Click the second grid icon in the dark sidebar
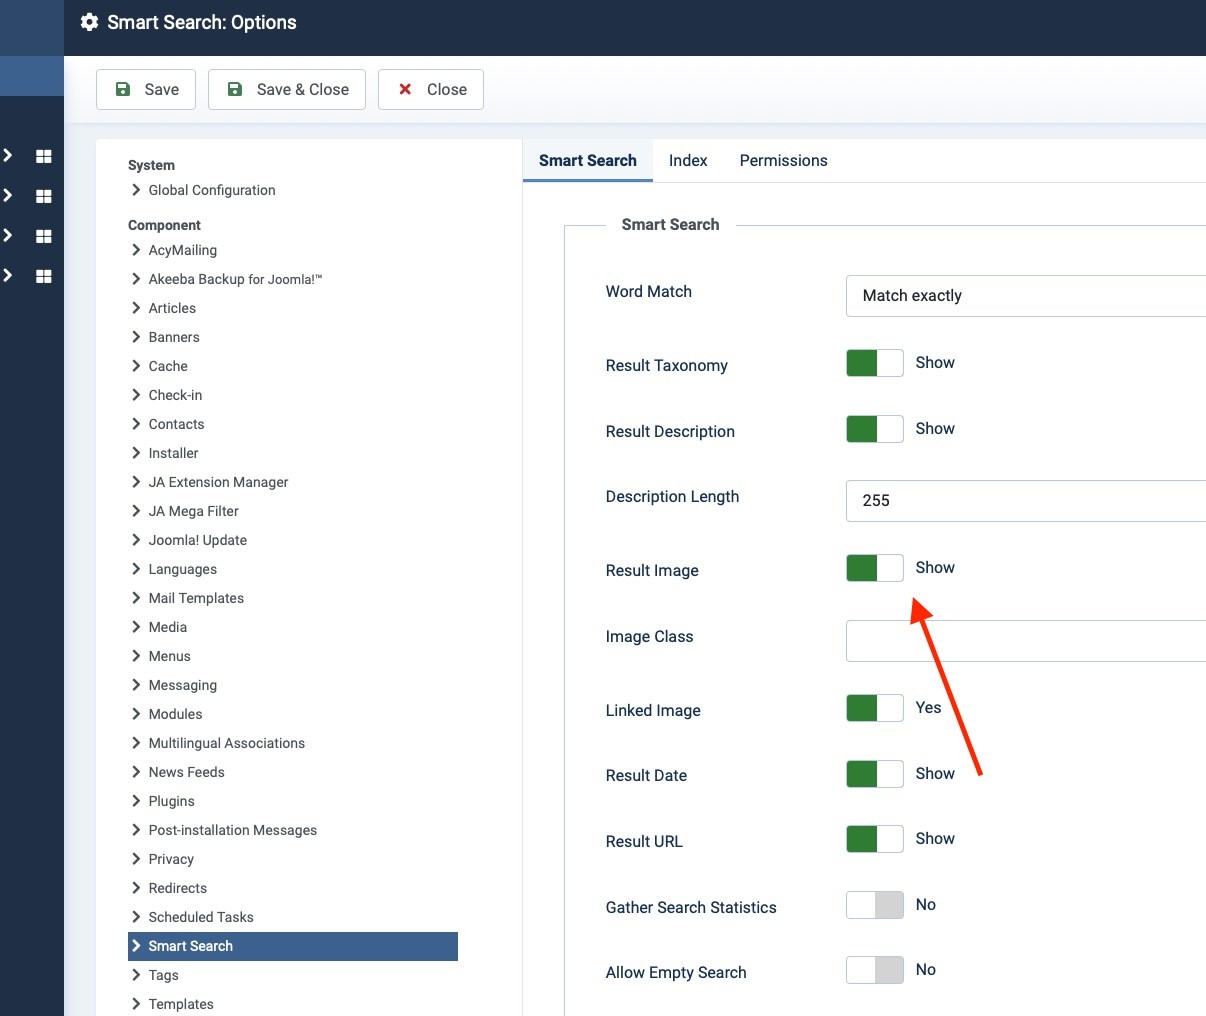 point(43,196)
